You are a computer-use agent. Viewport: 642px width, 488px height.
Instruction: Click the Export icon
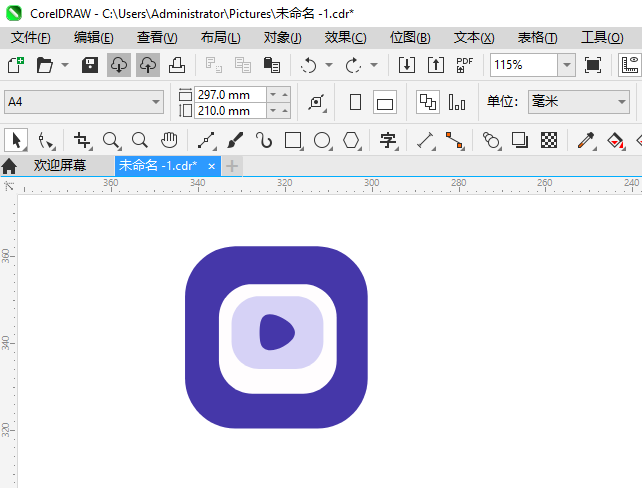(x=436, y=65)
